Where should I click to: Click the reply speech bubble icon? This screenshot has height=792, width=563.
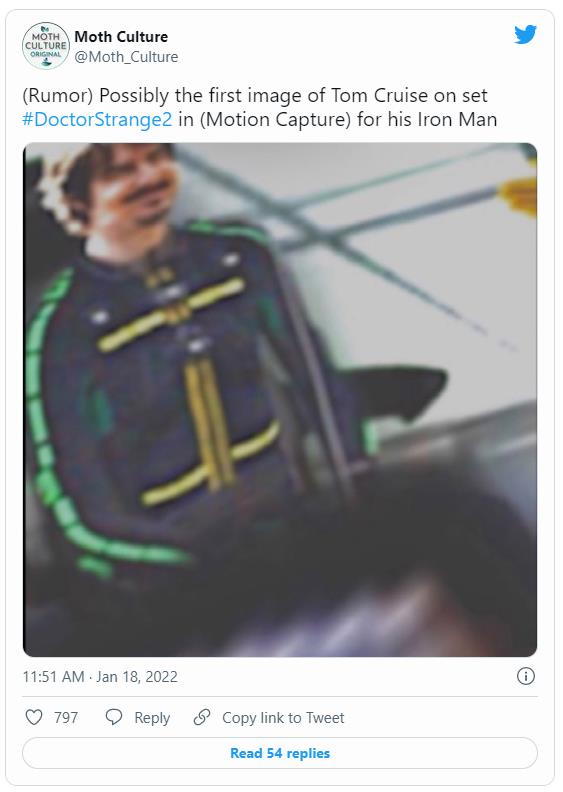[x=114, y=717]
